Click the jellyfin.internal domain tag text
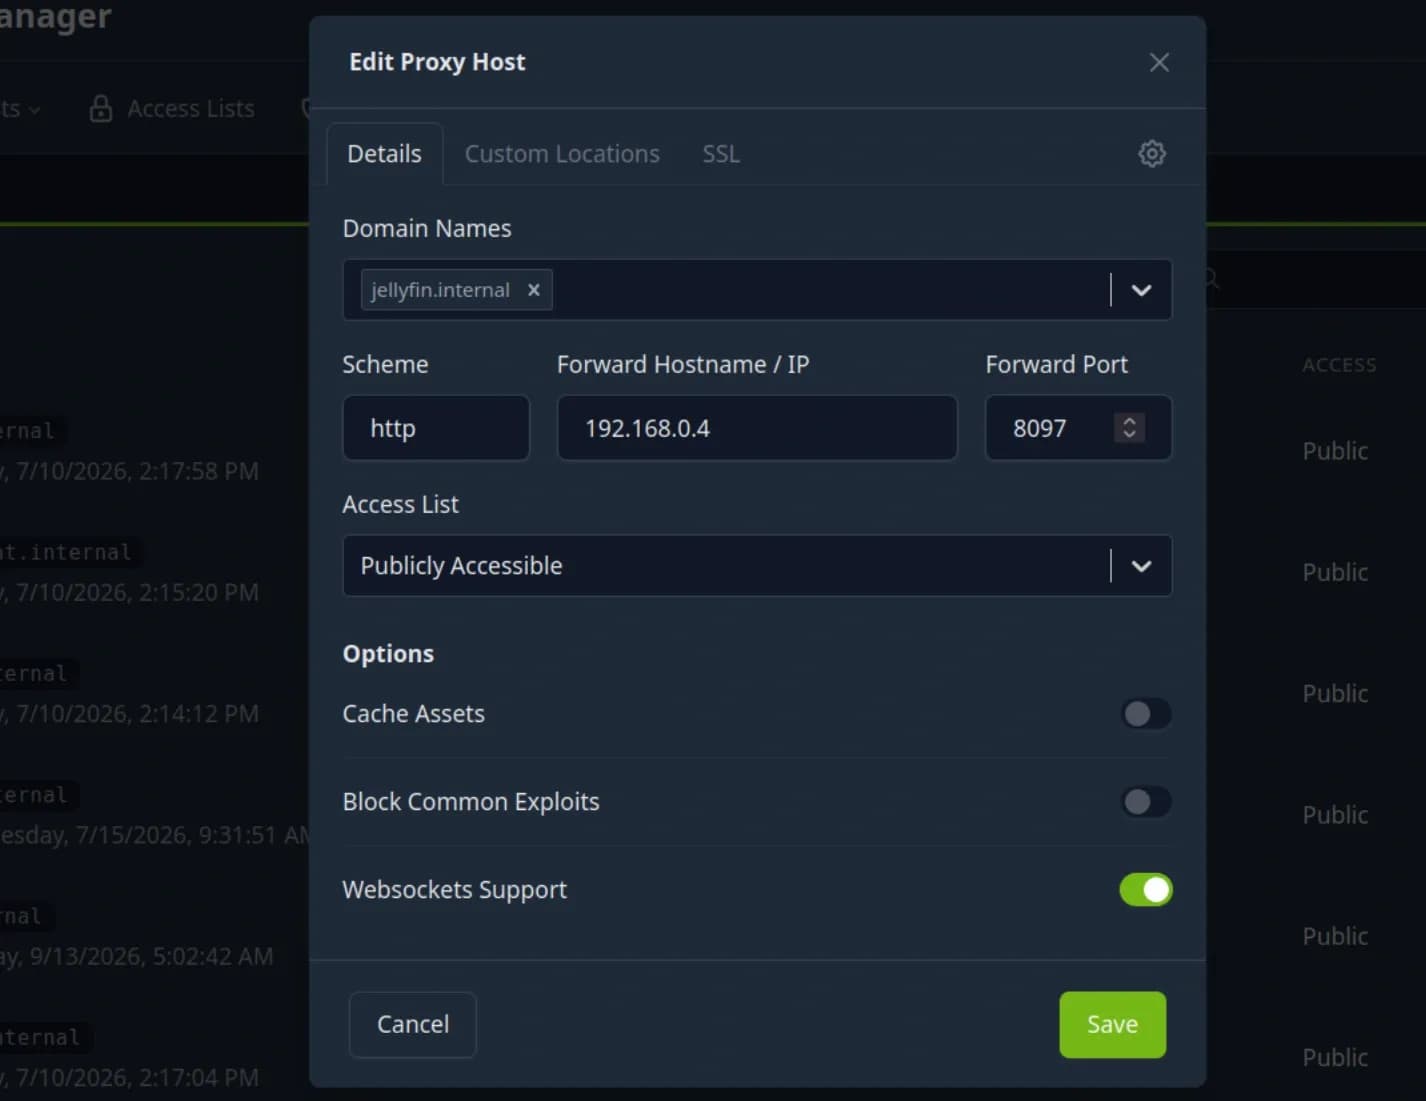Image resolution: width=1426 pixels, height=1101 pixels. click(x=440, y=290)
